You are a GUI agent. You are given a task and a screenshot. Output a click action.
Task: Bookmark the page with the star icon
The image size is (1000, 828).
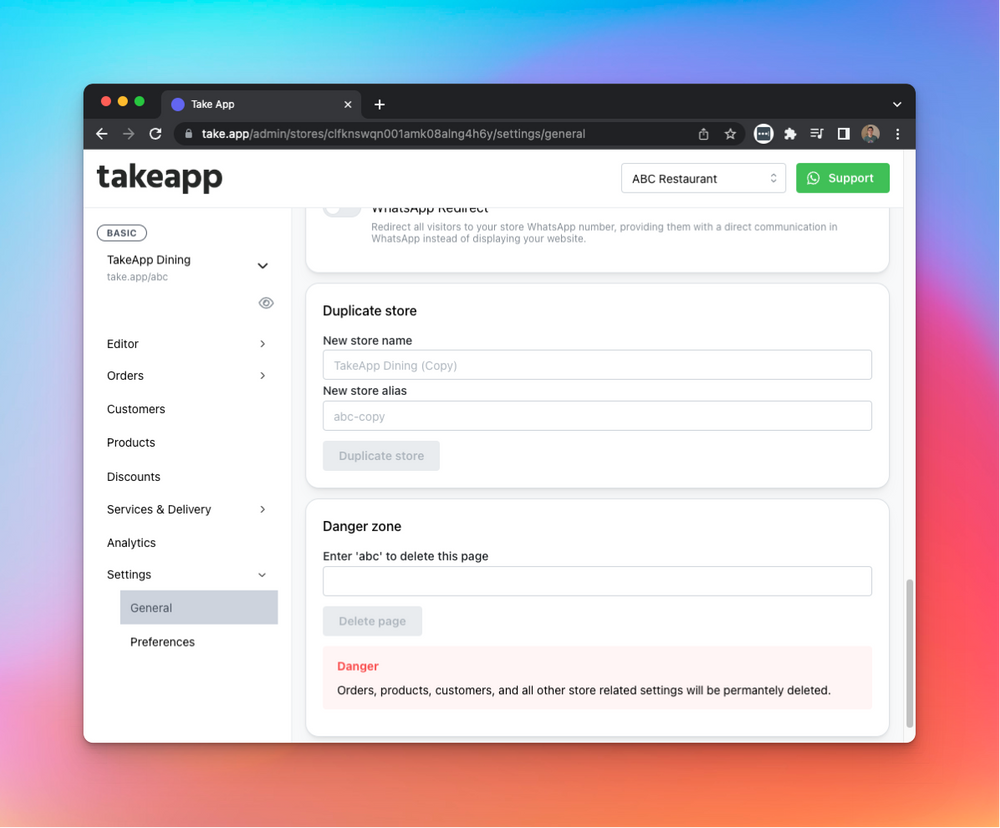coord(730,134)
